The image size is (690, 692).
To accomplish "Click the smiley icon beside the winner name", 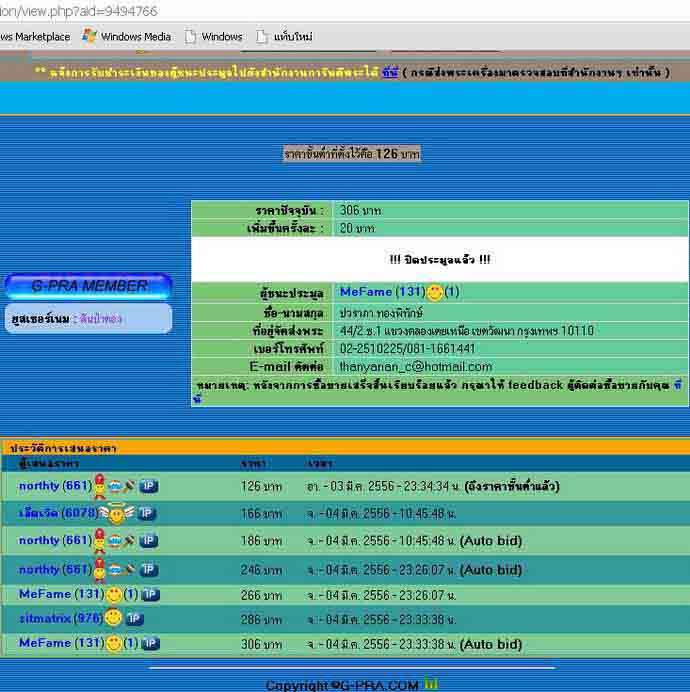I will click(435, 293).
